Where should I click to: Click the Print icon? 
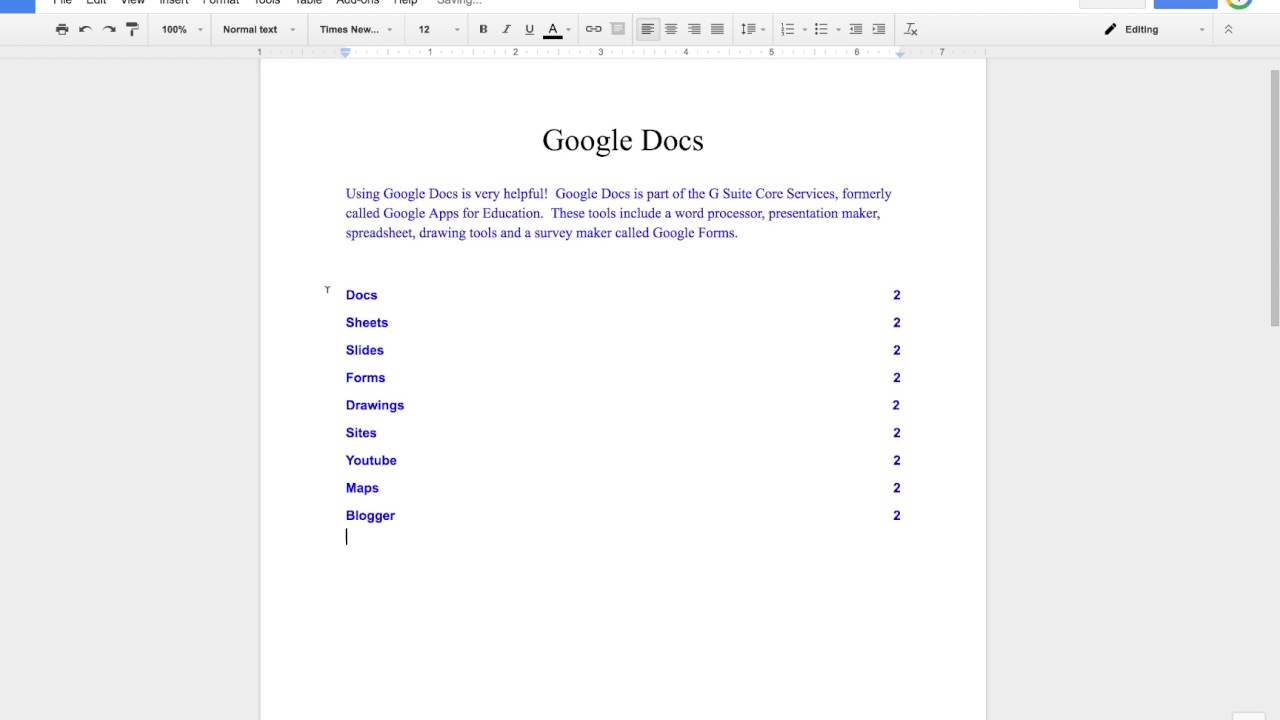coord(62,30)
